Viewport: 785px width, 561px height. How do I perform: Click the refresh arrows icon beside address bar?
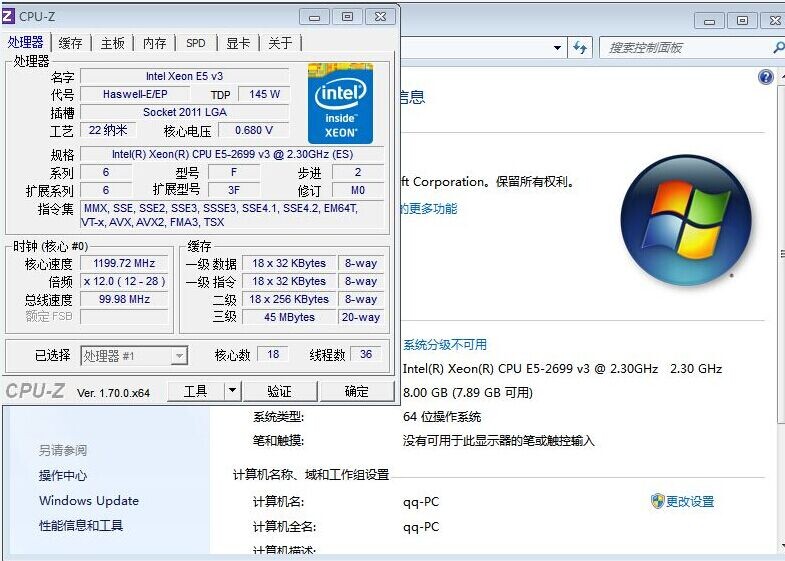580,48
